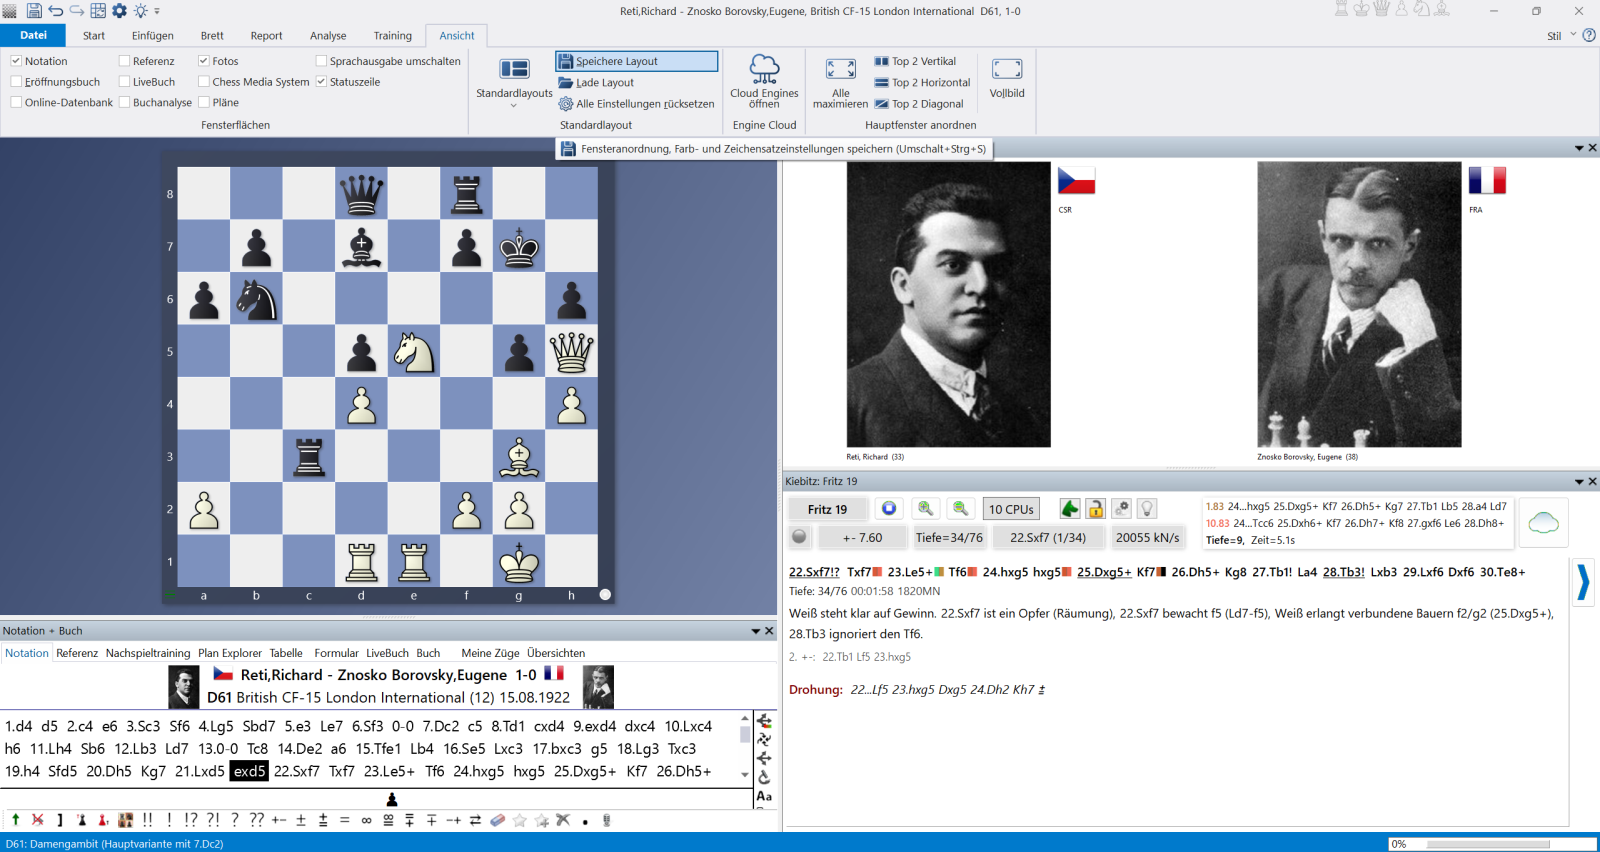Viewport: 1600px width, 852px height.
Task: Expand the Standardlayouts dropdown
Action: [514, 104]
